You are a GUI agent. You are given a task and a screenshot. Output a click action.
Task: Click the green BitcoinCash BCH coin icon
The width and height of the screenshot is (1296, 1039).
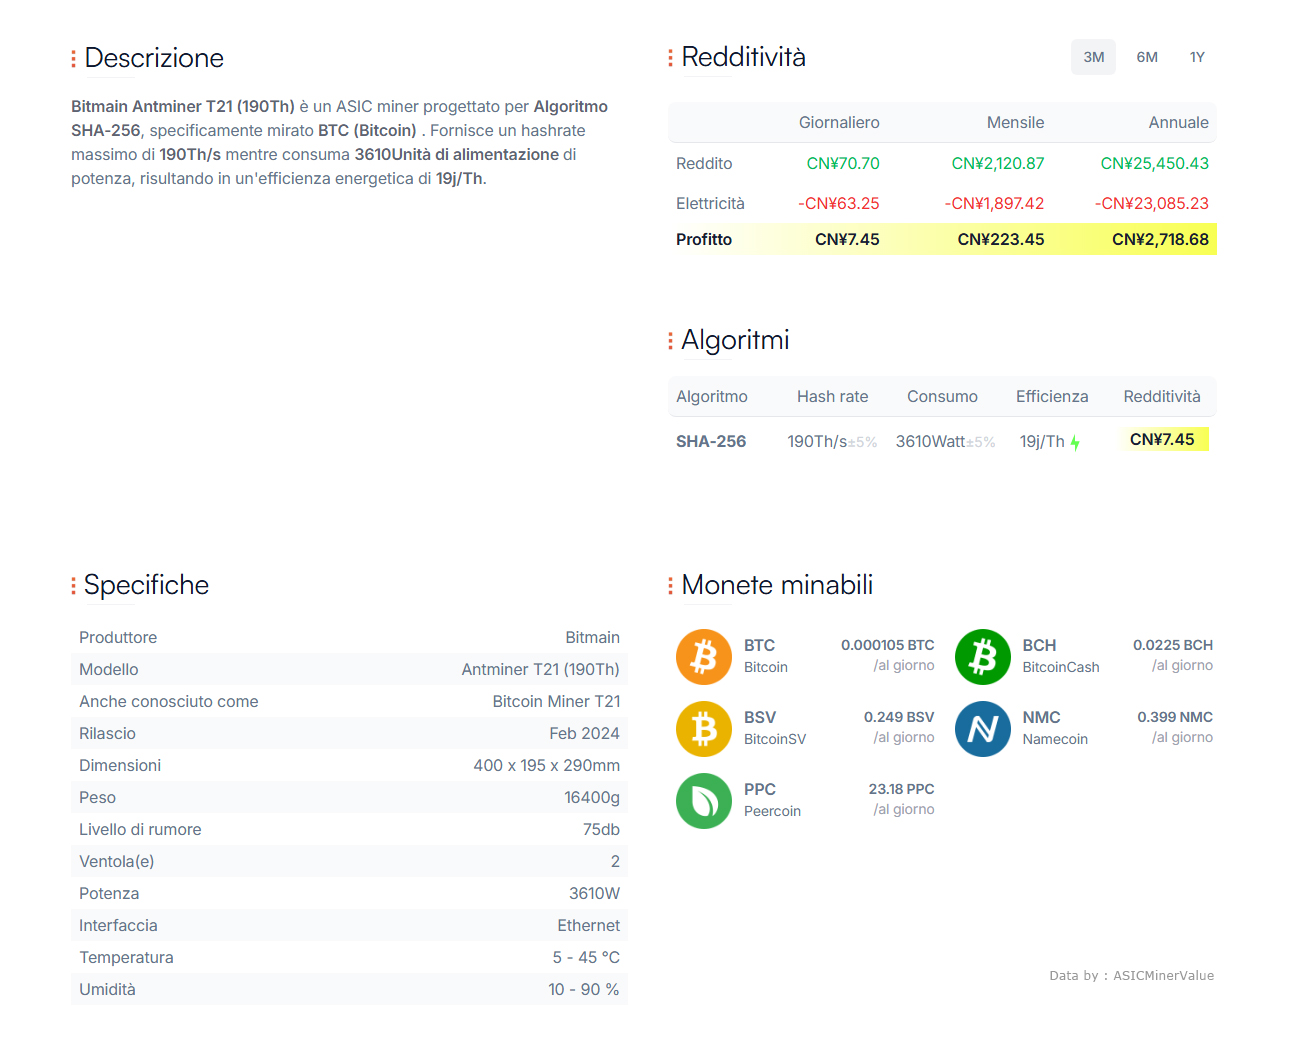click(x=983, y=657)
